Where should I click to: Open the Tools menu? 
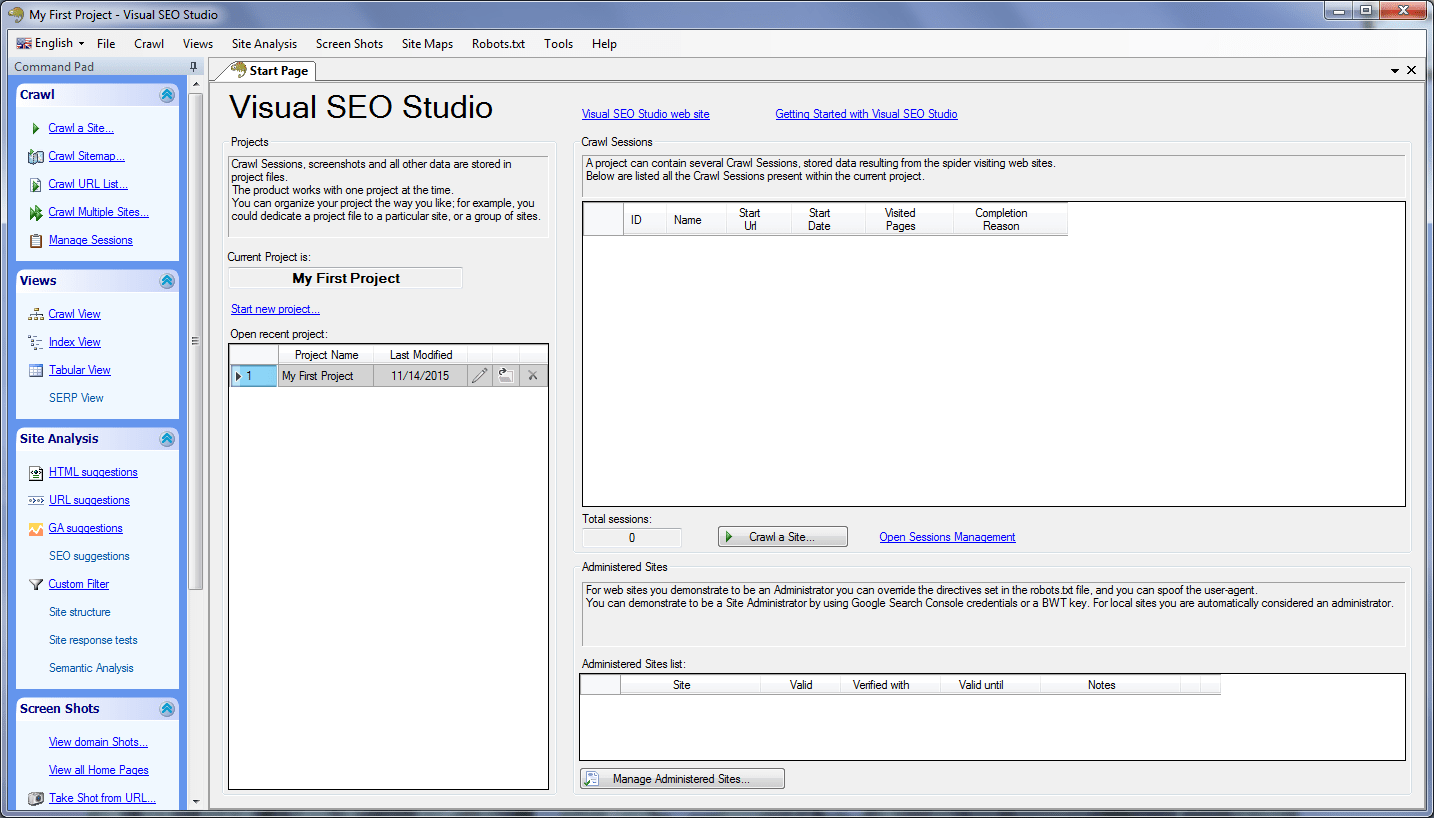pos(558,43)
